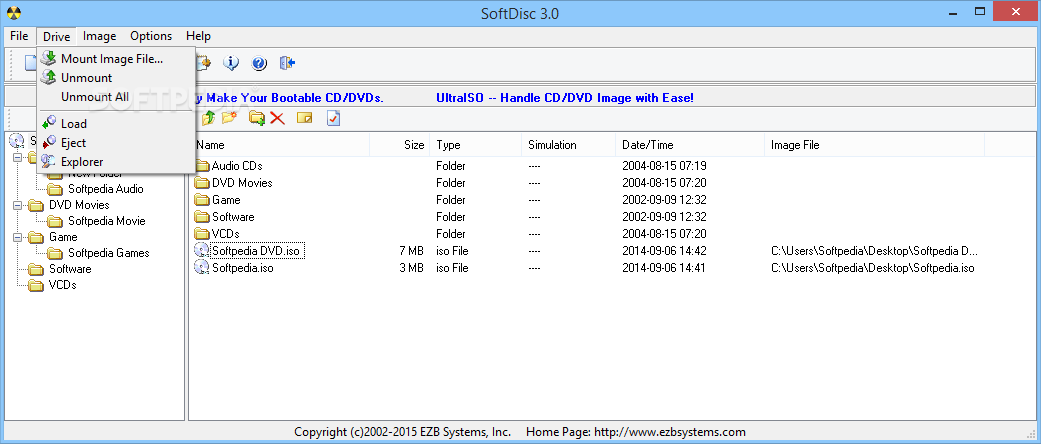Select VCDs node in folder tree
The width and height of the screenshot is (1041, 444).
62,285
